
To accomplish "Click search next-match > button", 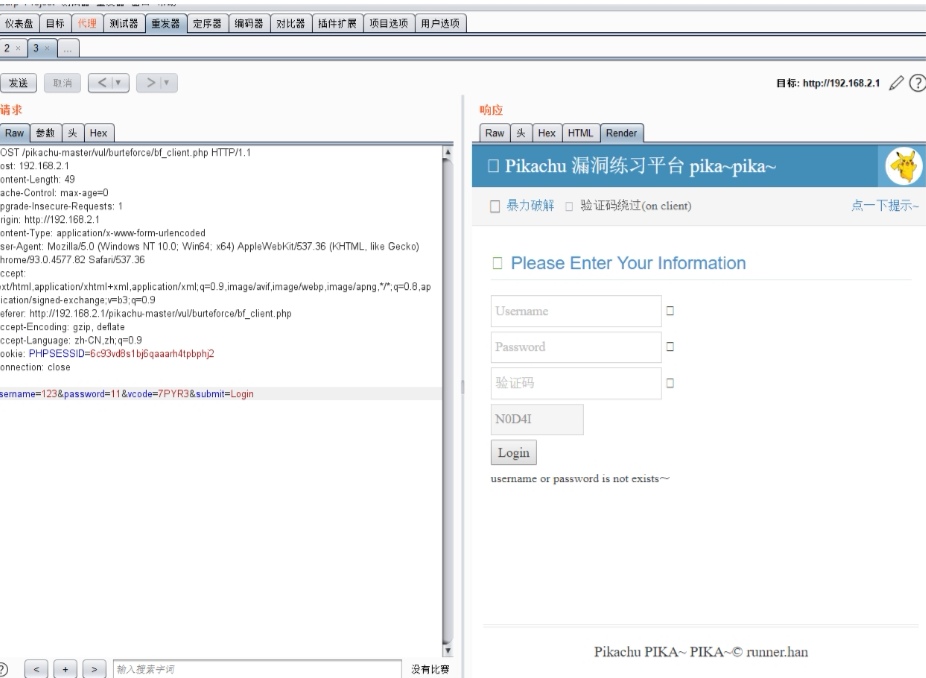I will click(94, 669).
